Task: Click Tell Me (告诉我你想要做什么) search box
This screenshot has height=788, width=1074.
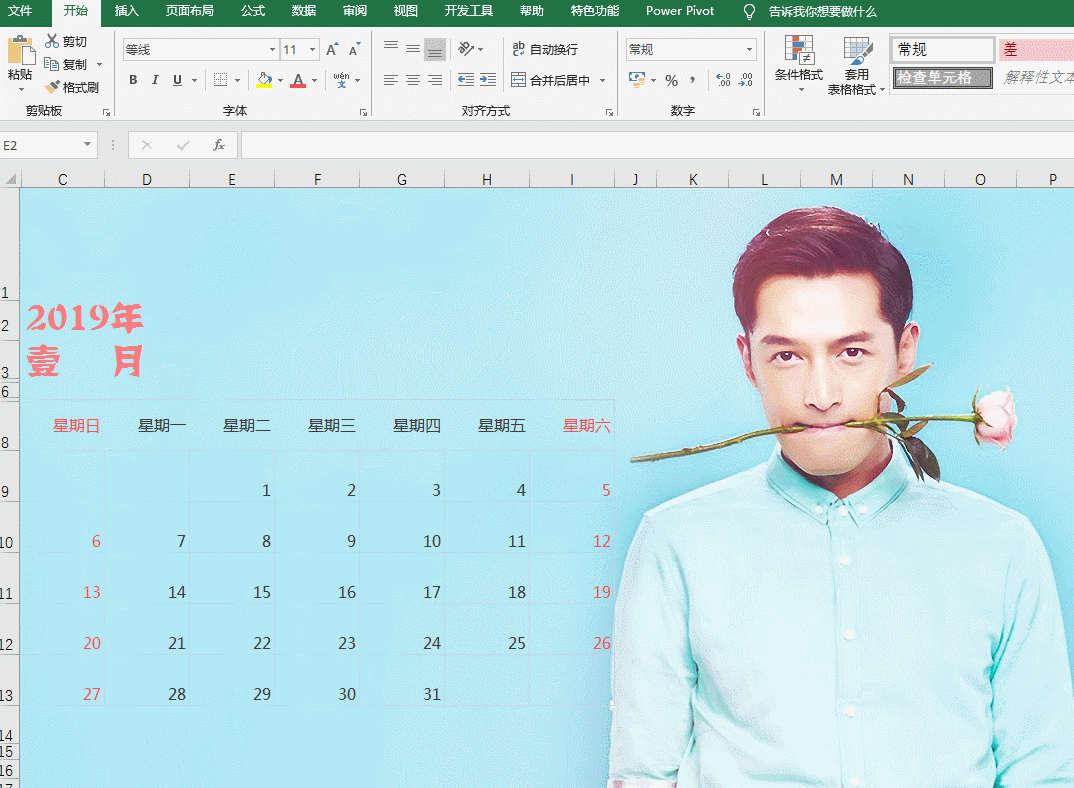Action: (822, 11)
